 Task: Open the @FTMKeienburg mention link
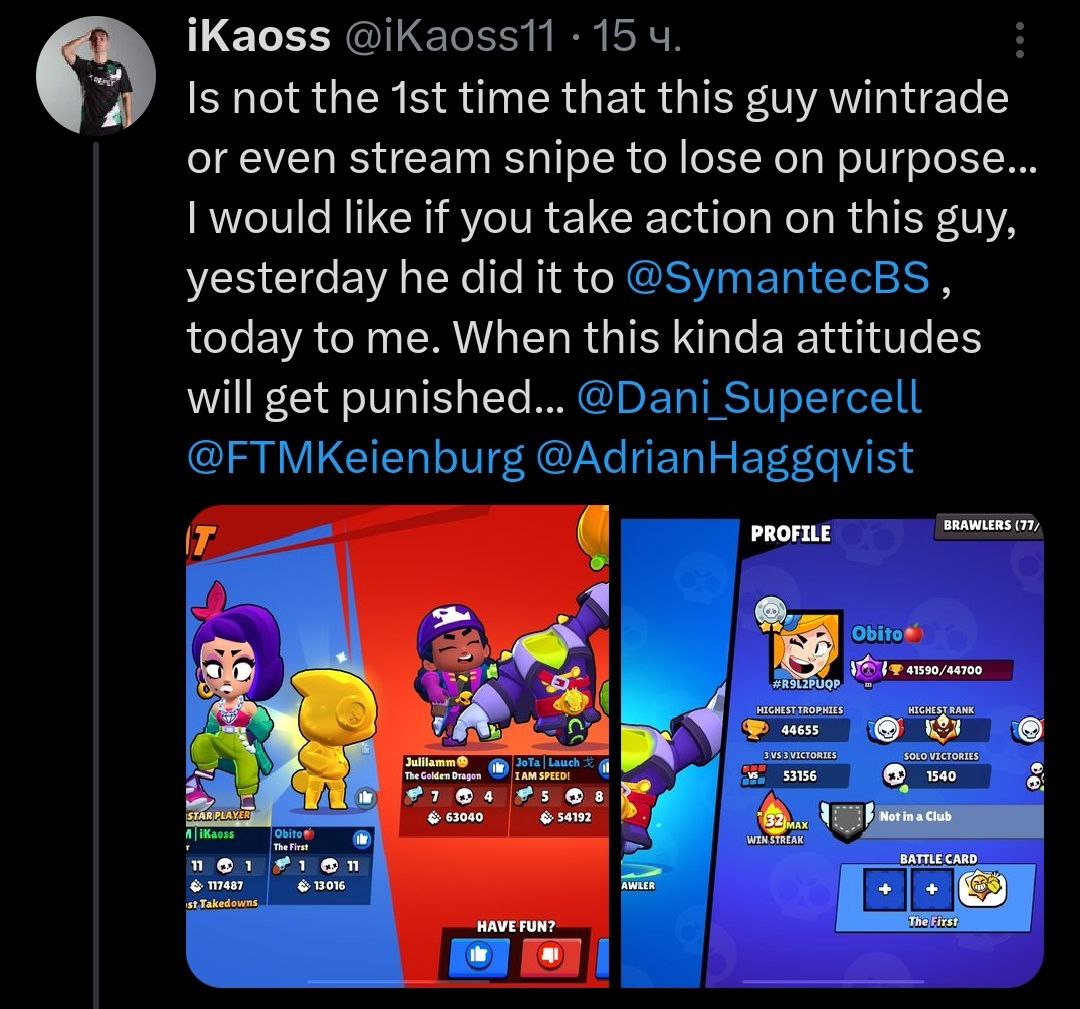pos(355,458)
